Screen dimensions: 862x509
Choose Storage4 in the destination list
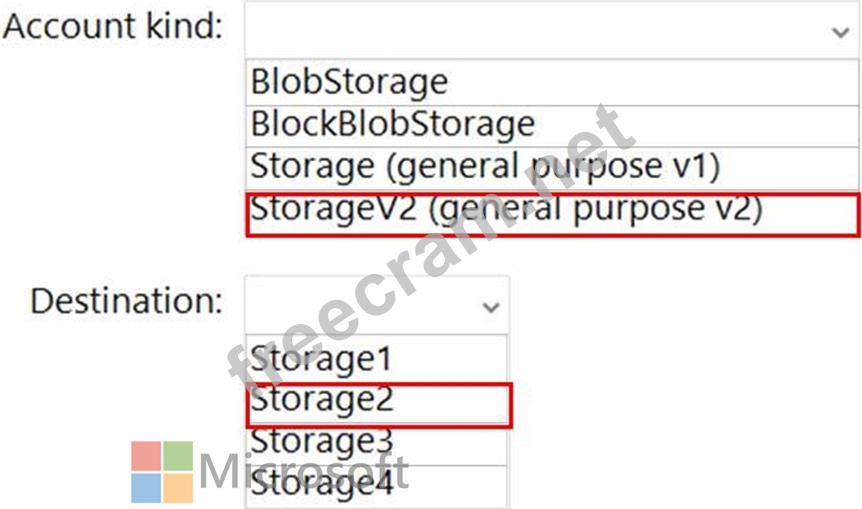point(322,485)
